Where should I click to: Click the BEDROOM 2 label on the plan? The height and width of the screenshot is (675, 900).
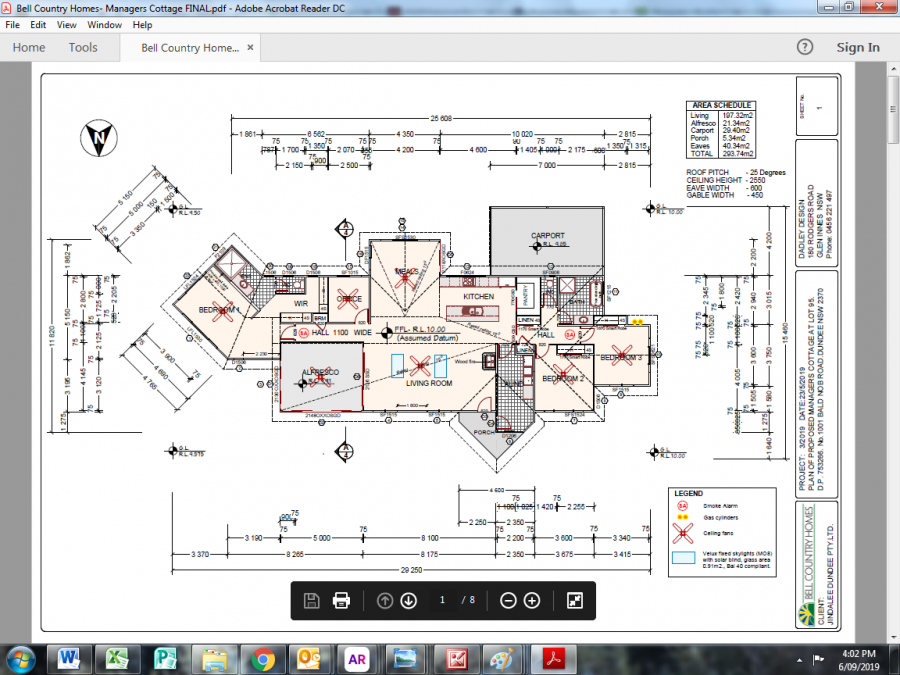tap(563, 379)
